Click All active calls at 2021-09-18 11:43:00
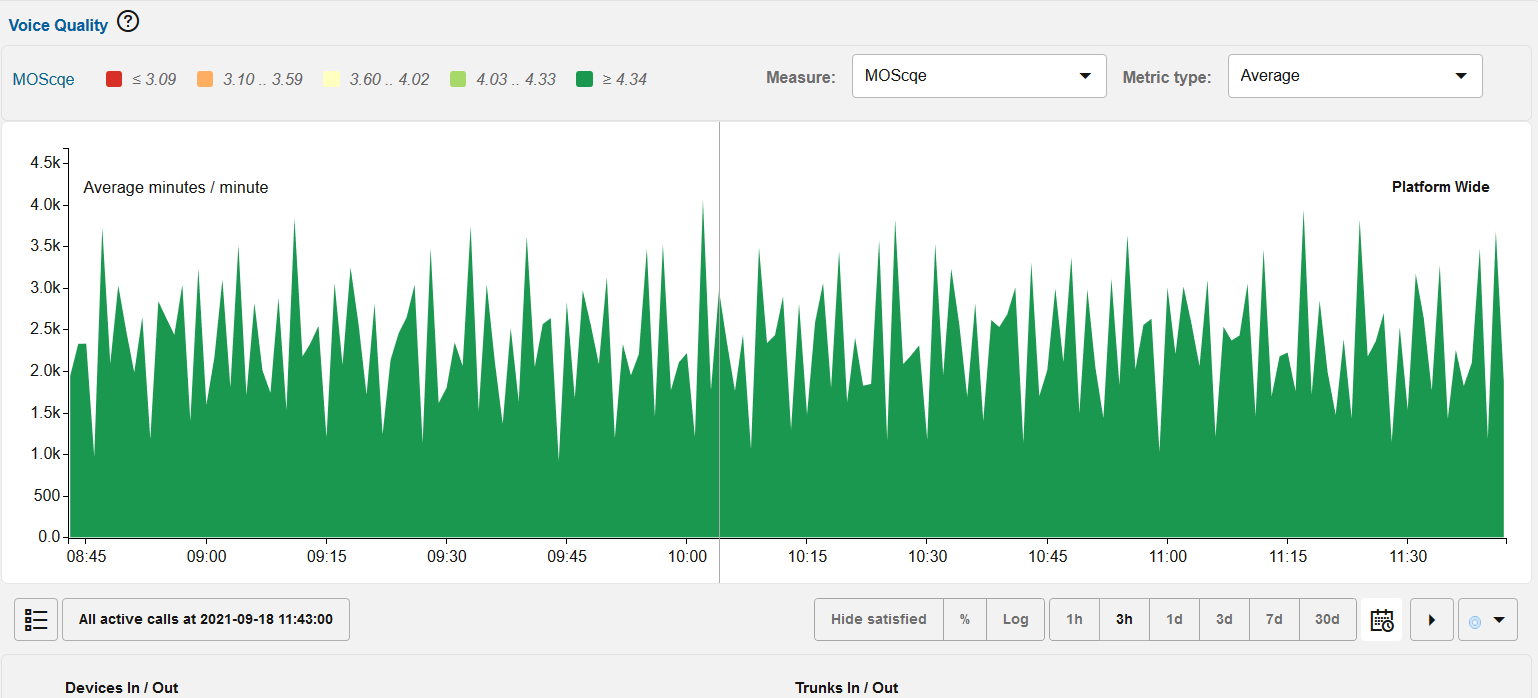The height and width of the screenshot is (698, 1538). click(x=206, y=620)
